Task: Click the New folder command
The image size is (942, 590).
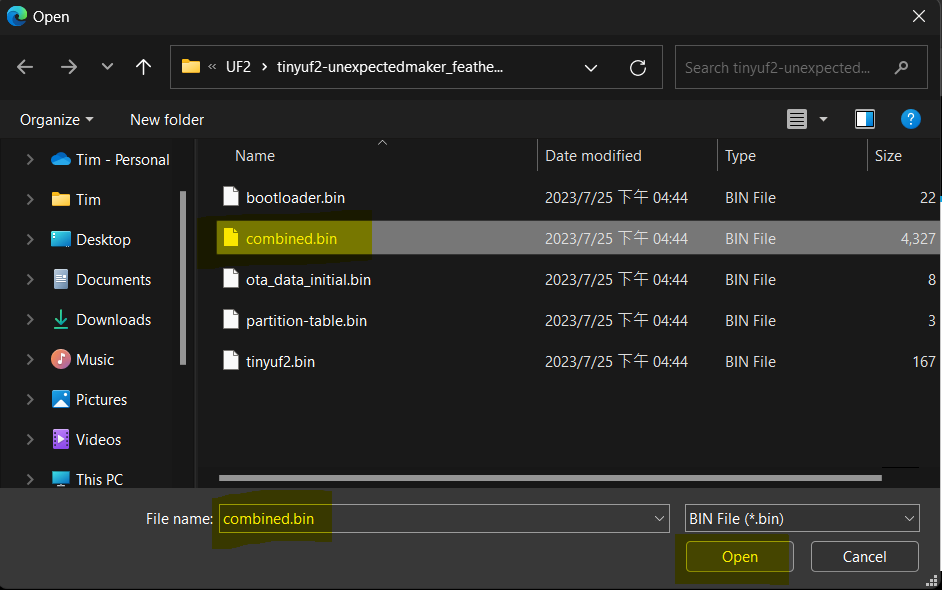Action: tap(167, 119)
